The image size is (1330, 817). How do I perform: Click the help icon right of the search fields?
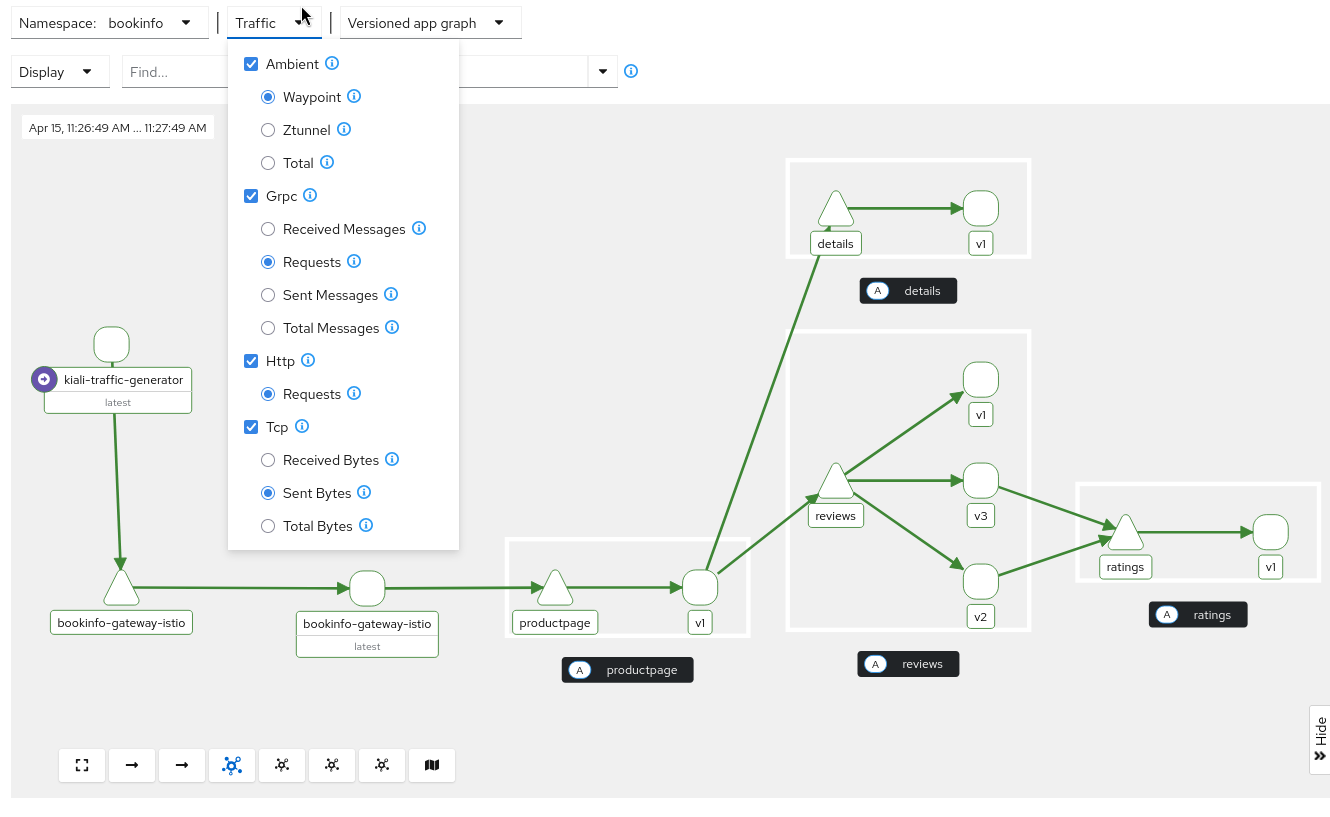[631, 71]
